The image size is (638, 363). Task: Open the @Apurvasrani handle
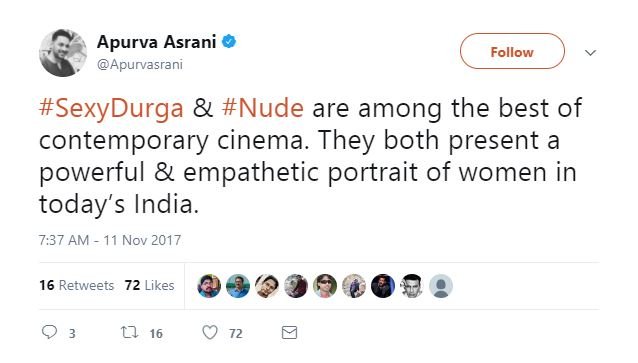point(140,65)
